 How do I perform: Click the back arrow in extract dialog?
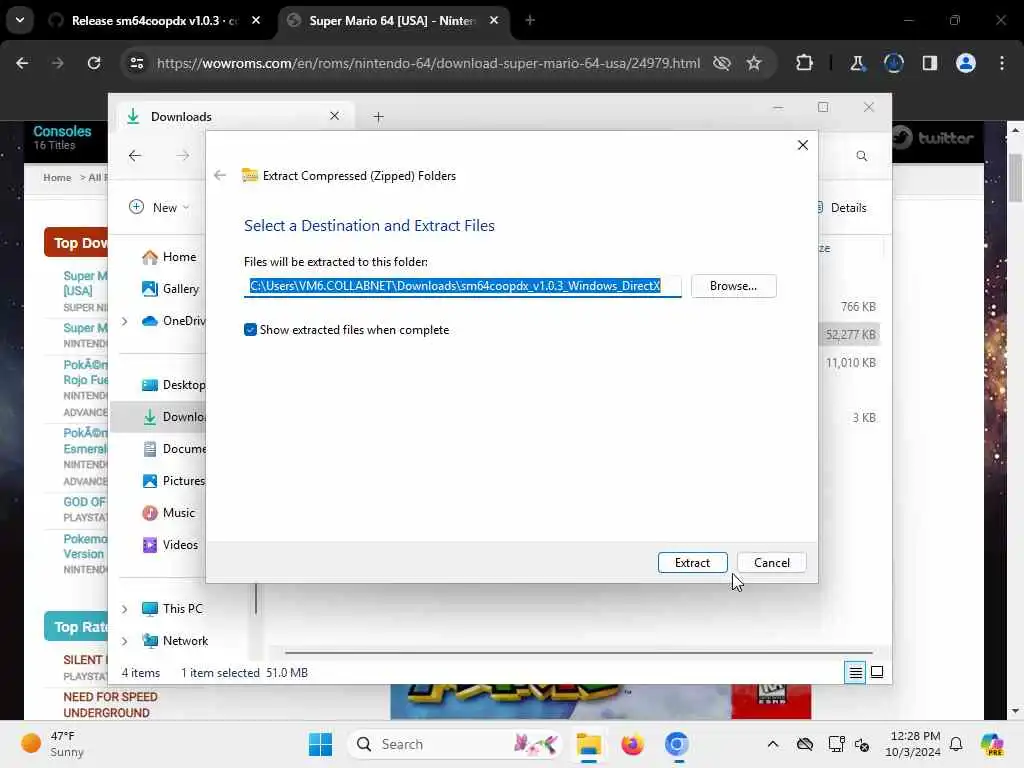[x=220, y=175]
